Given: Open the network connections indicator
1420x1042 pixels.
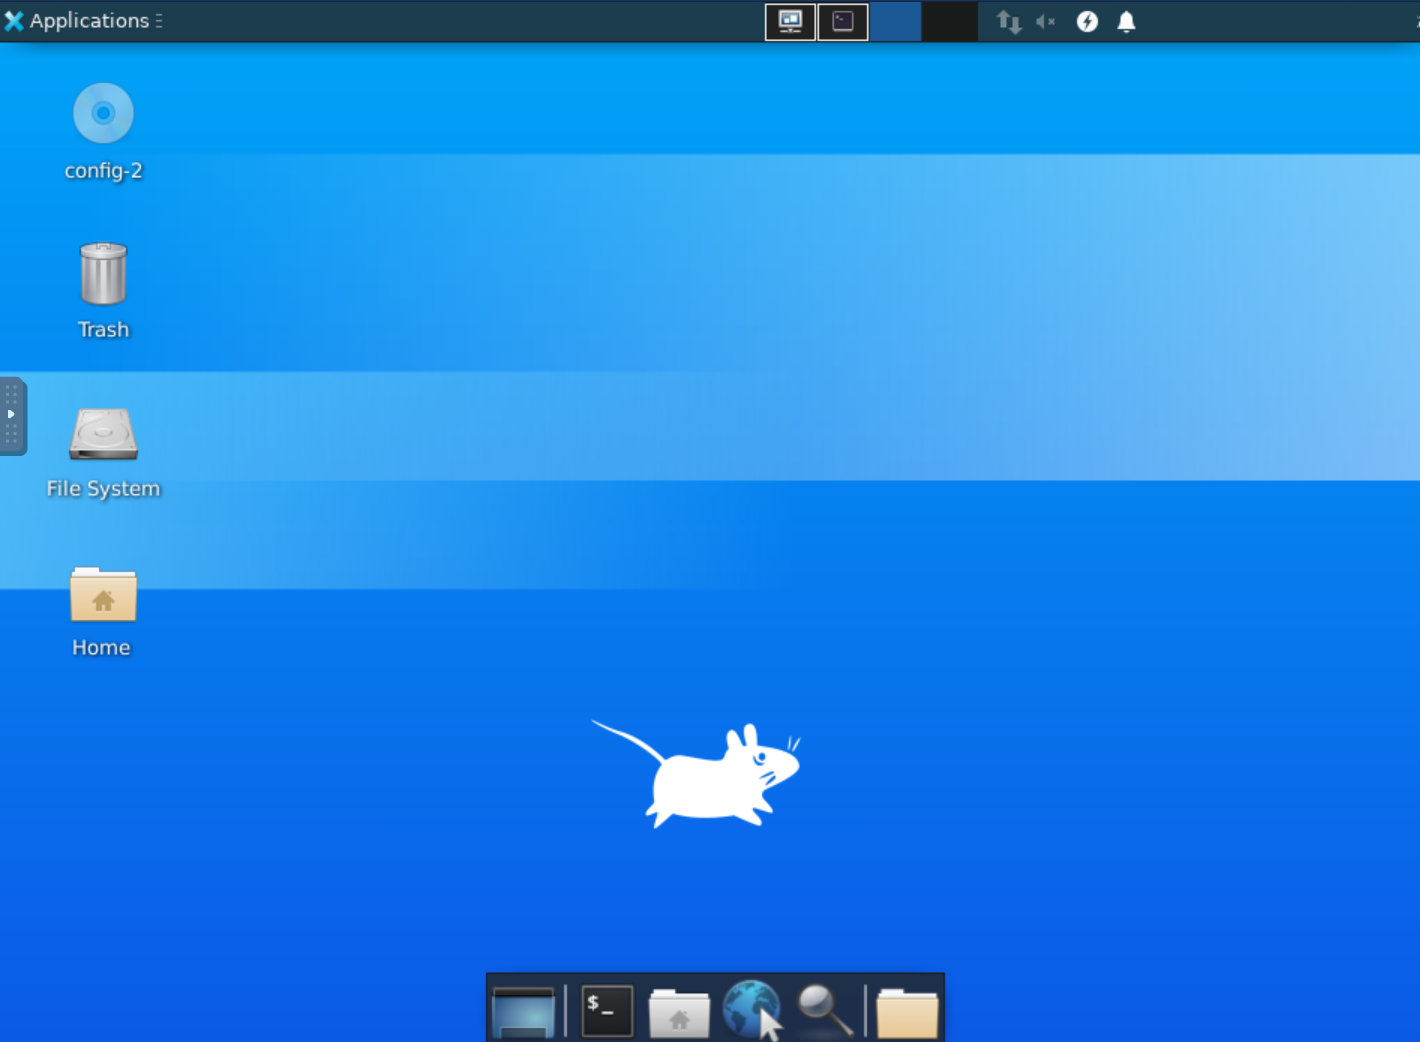Looking at the screenshot, I should coord(1009,22).
